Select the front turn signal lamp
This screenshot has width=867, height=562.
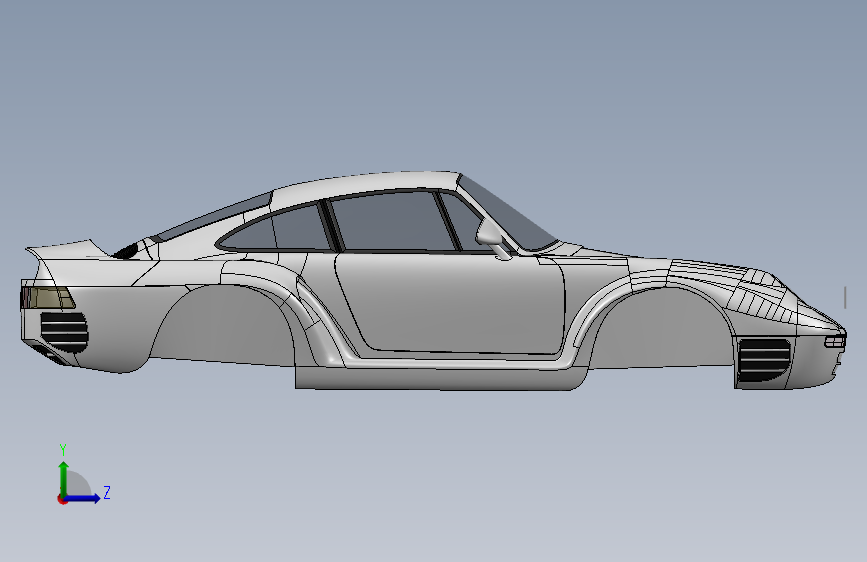[x=835, y=341]
